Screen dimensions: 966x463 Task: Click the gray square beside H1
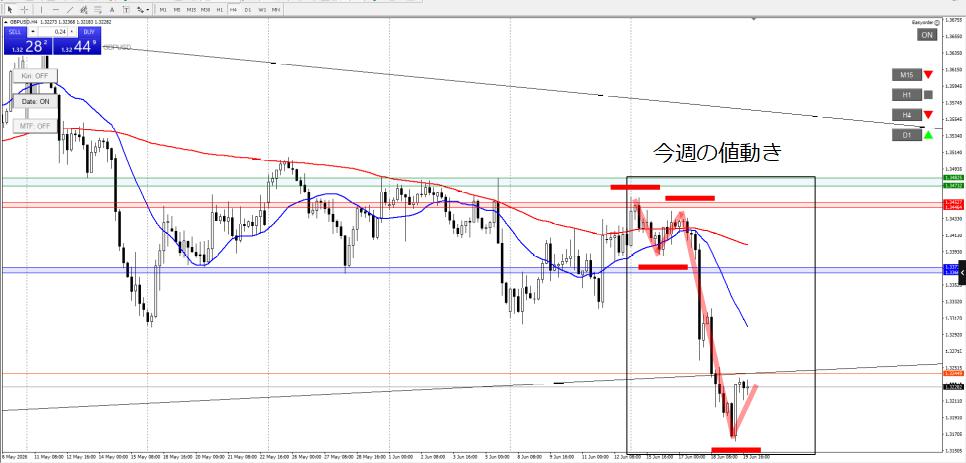928,95
